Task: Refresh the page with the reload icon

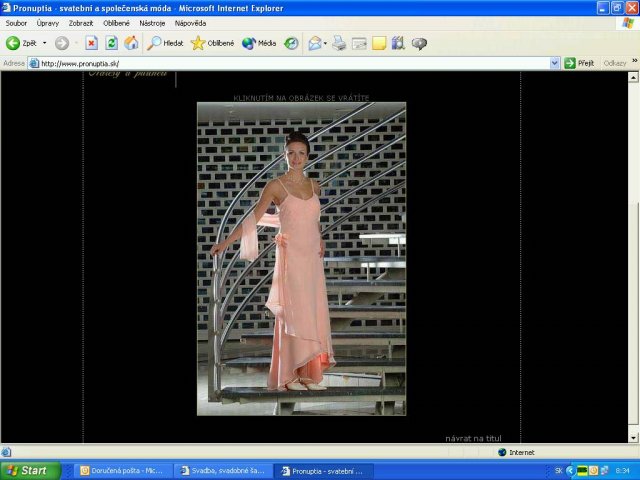Action: pyautogui.click(x=111, y=43)
